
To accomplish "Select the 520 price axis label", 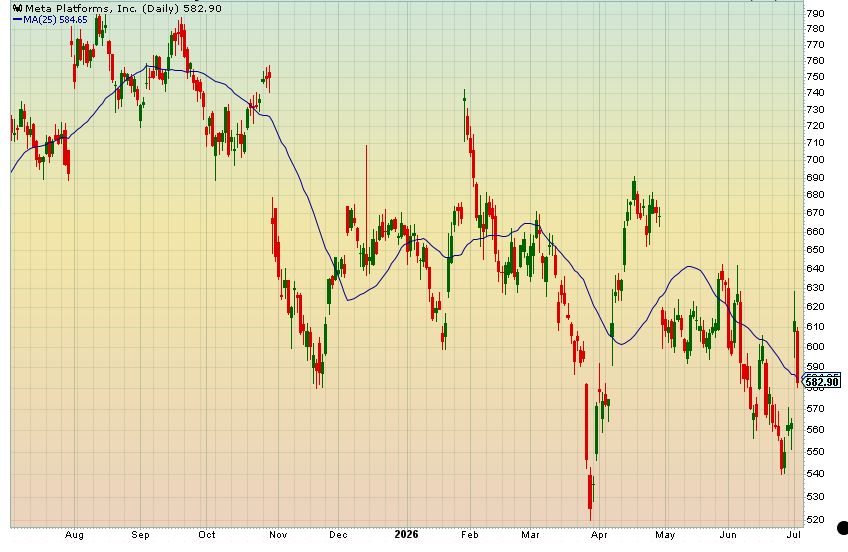I will click(x=815, y=520).
